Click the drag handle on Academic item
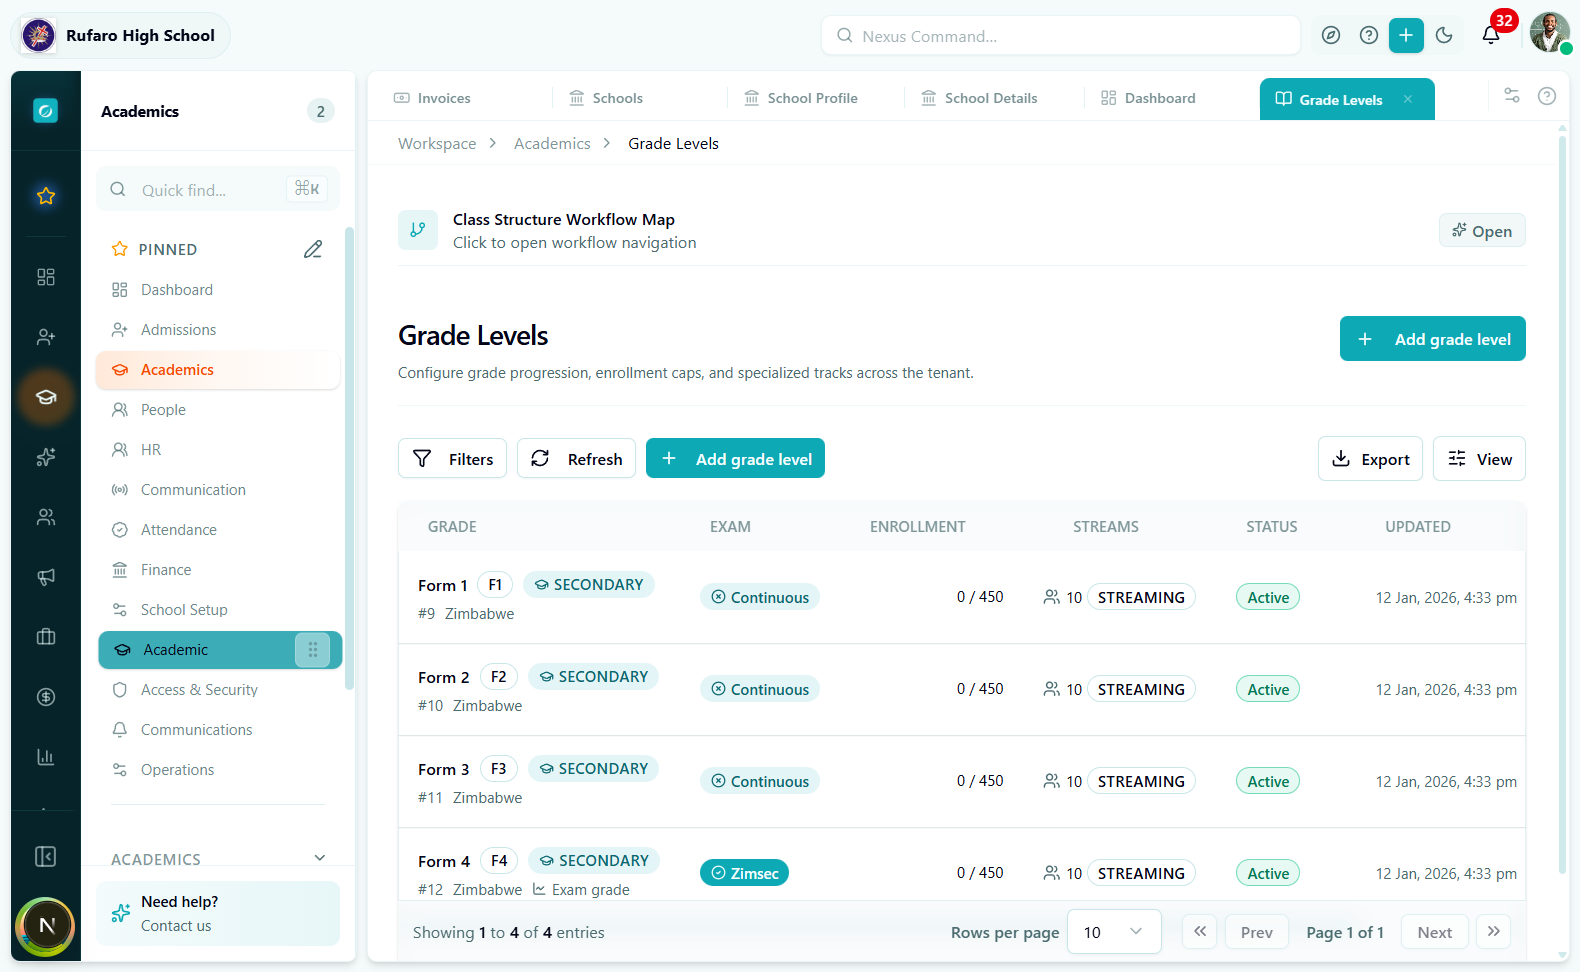 click(x=313, y=650)
